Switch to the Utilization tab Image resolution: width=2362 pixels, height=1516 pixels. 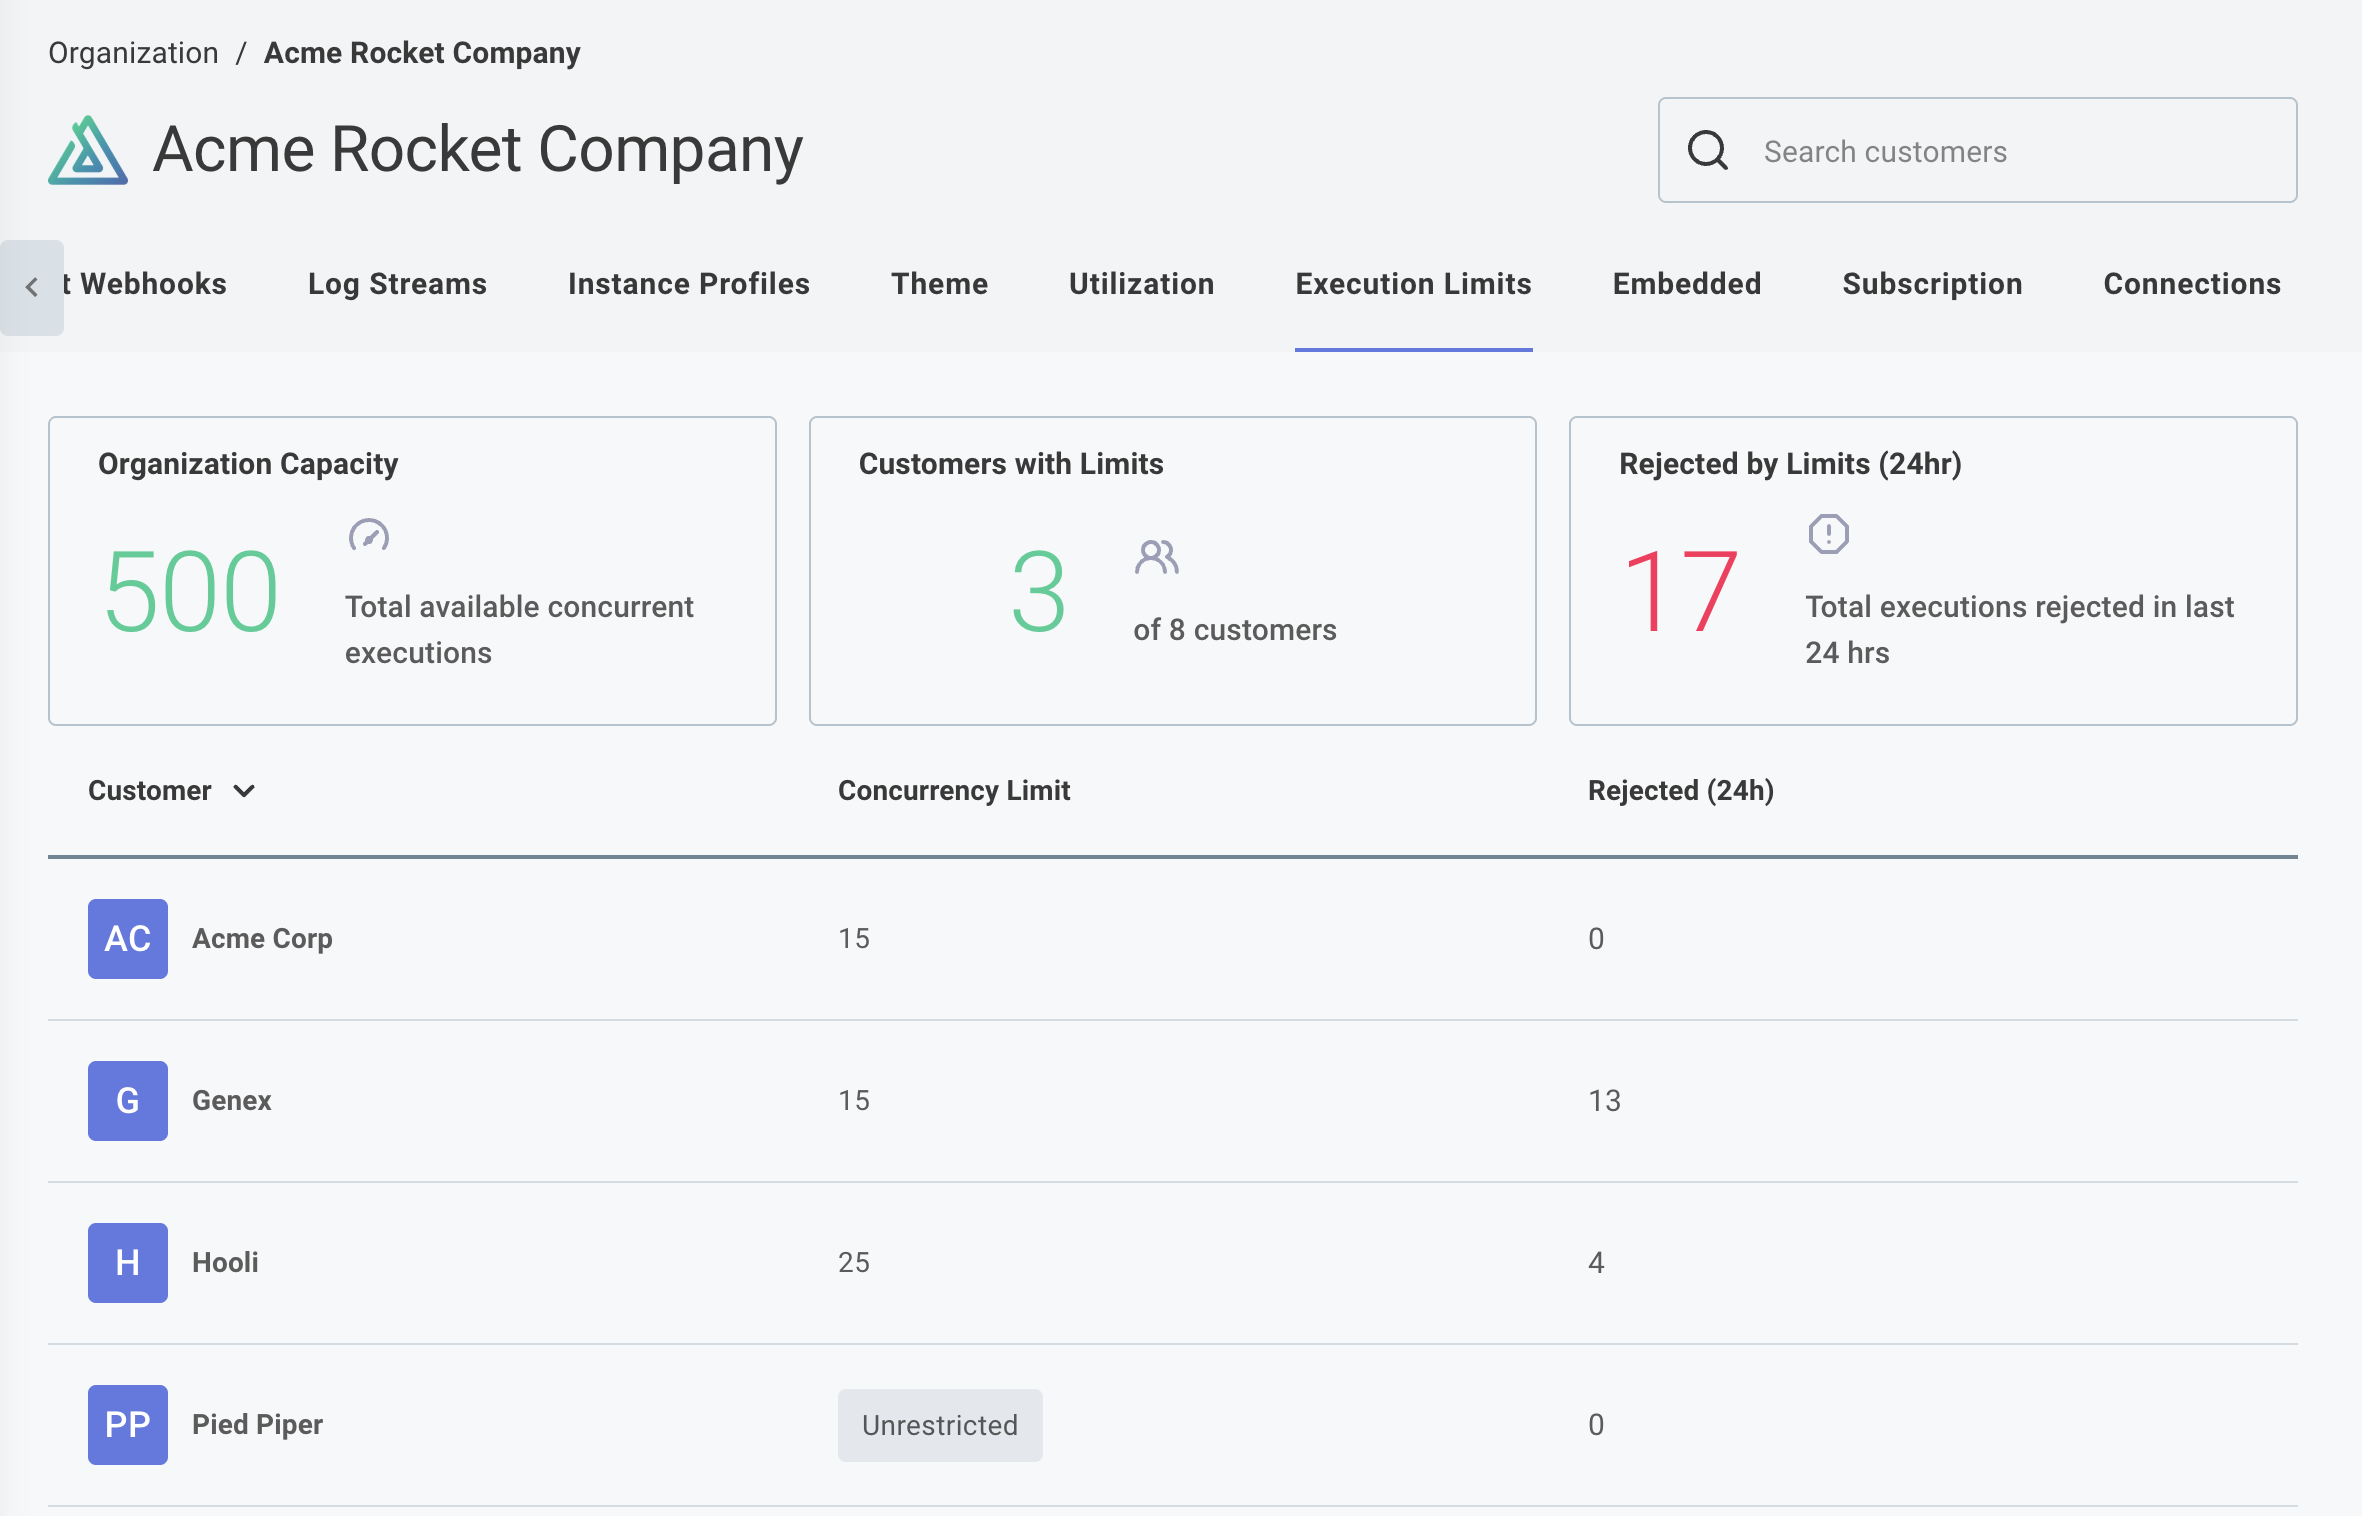1141,284
